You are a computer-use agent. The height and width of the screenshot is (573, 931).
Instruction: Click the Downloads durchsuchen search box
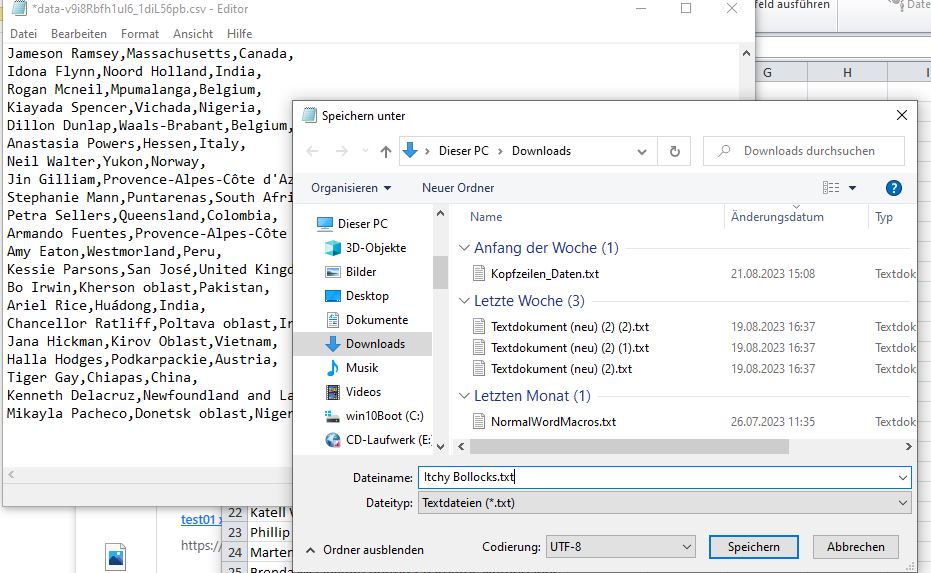tap(804, 151)
